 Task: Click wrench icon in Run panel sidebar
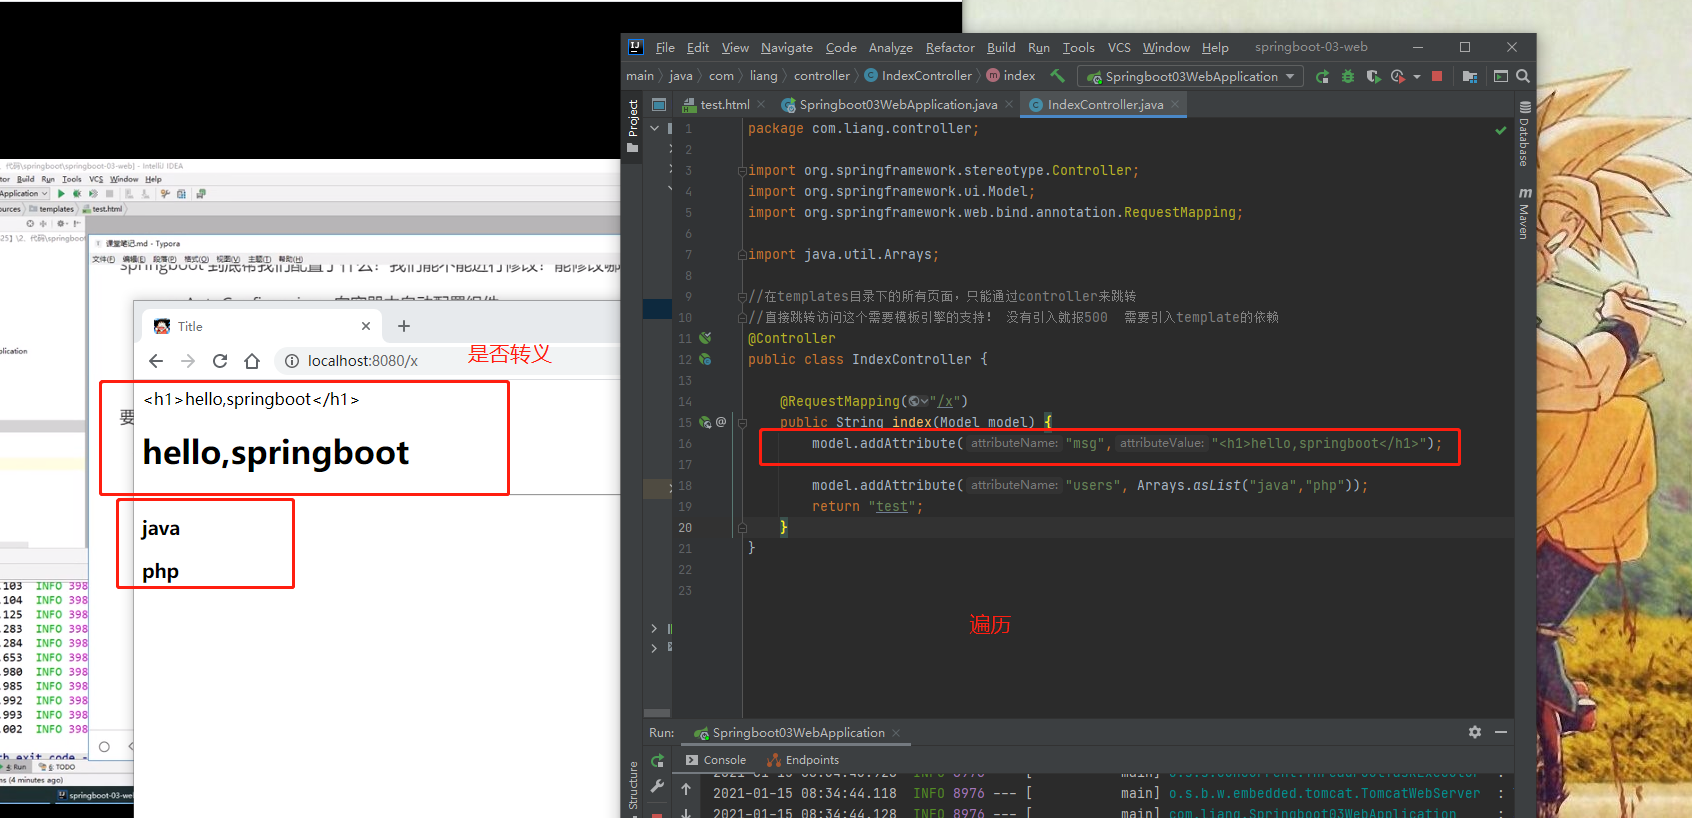click(657, 787)
